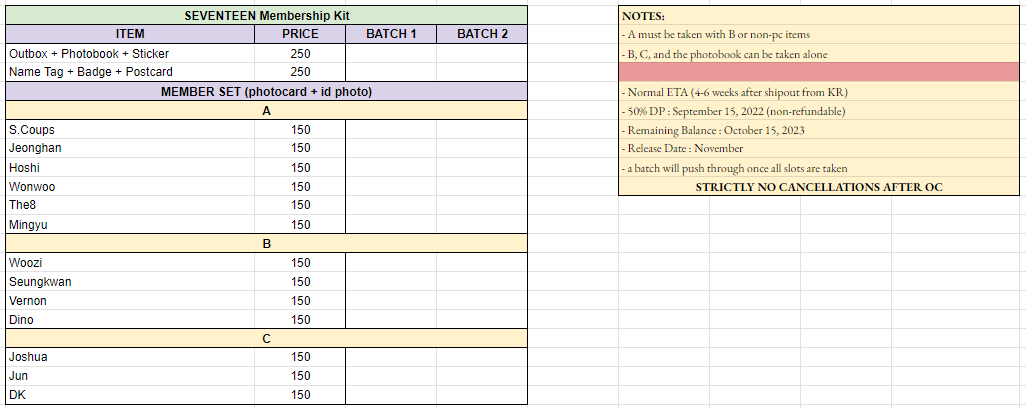Select the BATCH 2 header cell

coord(482,34)
